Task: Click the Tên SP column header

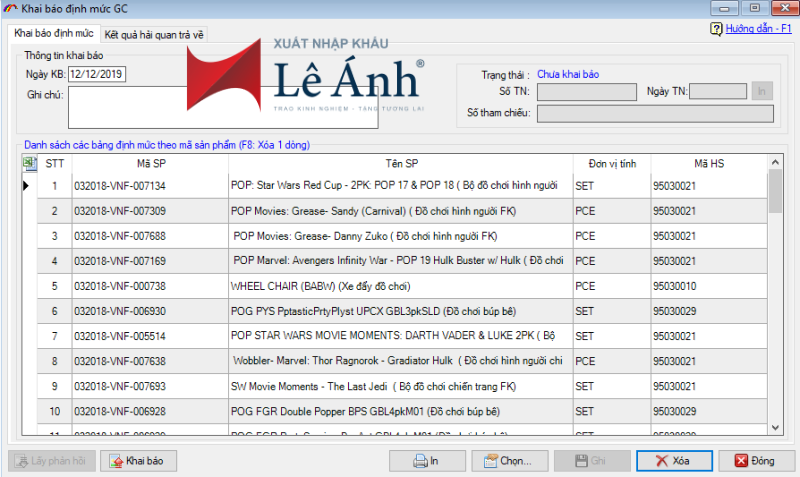Action: pyautogui.click(x=401, y=164)
